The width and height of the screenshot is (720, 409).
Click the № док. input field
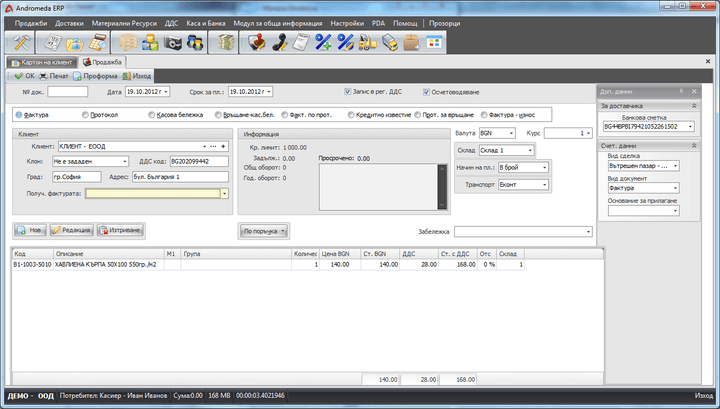[x=68, y=92]
